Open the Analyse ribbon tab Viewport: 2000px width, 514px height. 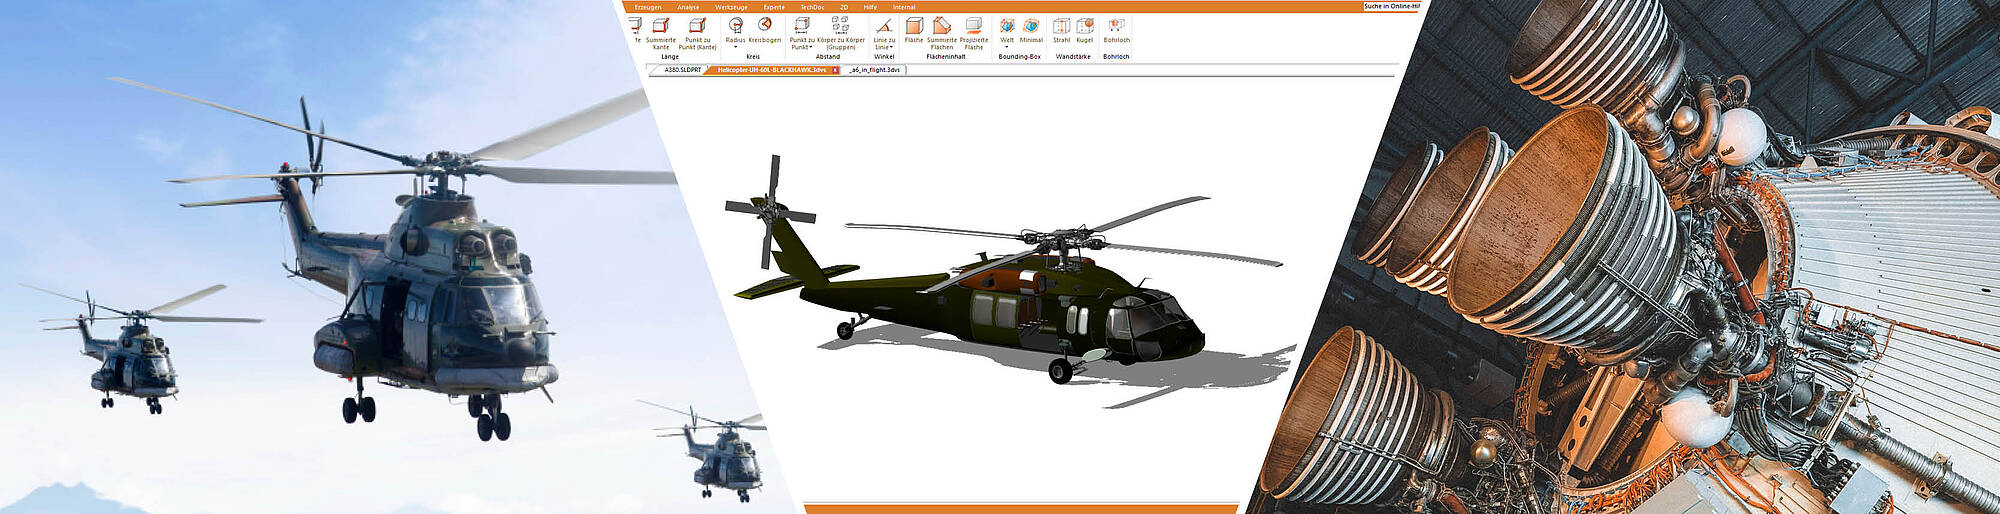click(x=688, y=7)
